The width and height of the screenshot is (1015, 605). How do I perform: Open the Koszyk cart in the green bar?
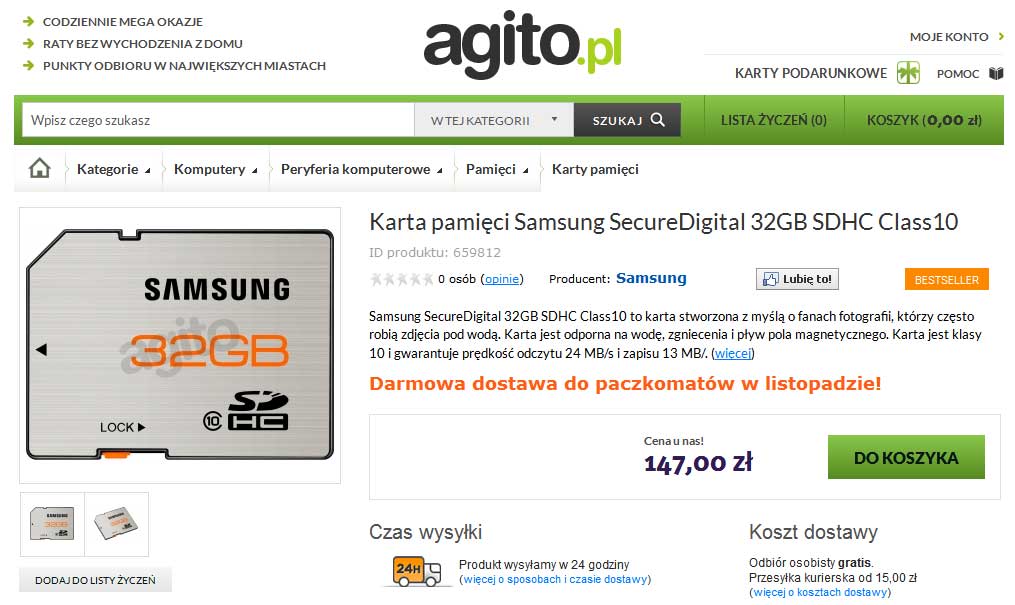tap(924, 120)
